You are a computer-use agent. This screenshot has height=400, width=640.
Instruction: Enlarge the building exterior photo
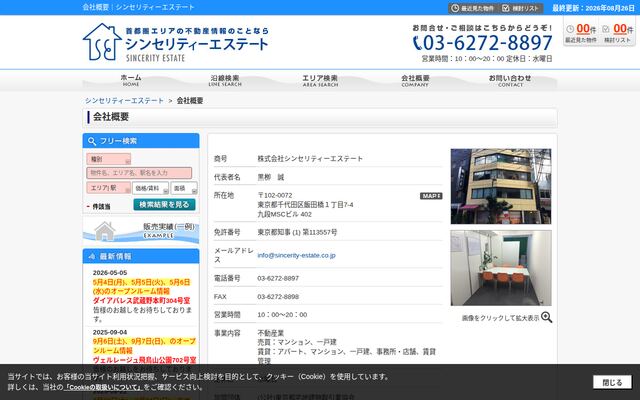[x=501, y=186]
